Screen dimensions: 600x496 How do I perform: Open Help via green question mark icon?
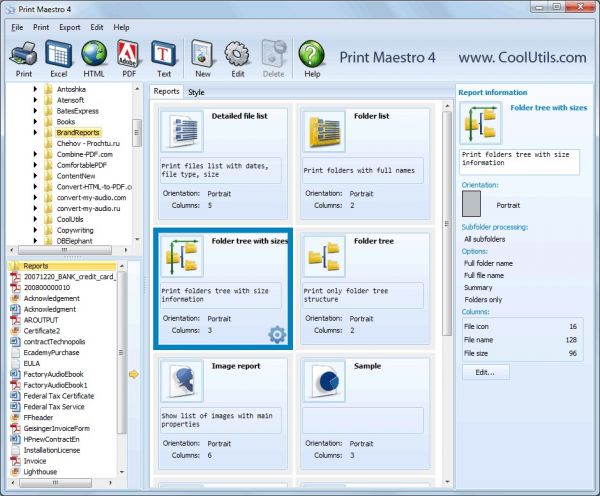pos(311,58)
